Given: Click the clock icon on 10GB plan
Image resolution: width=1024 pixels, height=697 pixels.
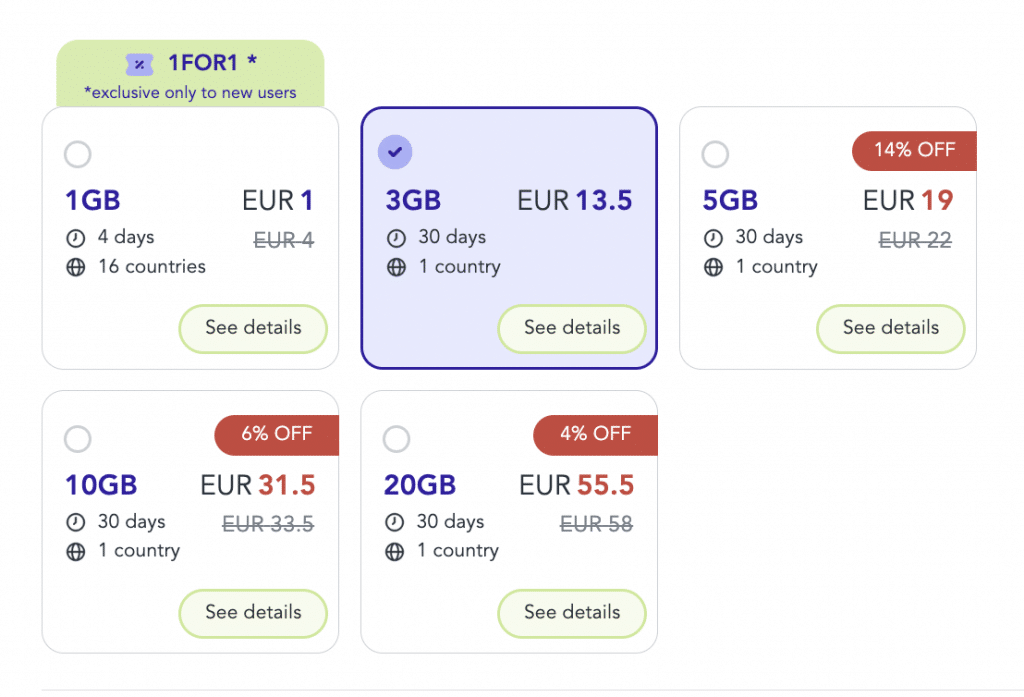Looking at the screenshot, I should [75, 523].
